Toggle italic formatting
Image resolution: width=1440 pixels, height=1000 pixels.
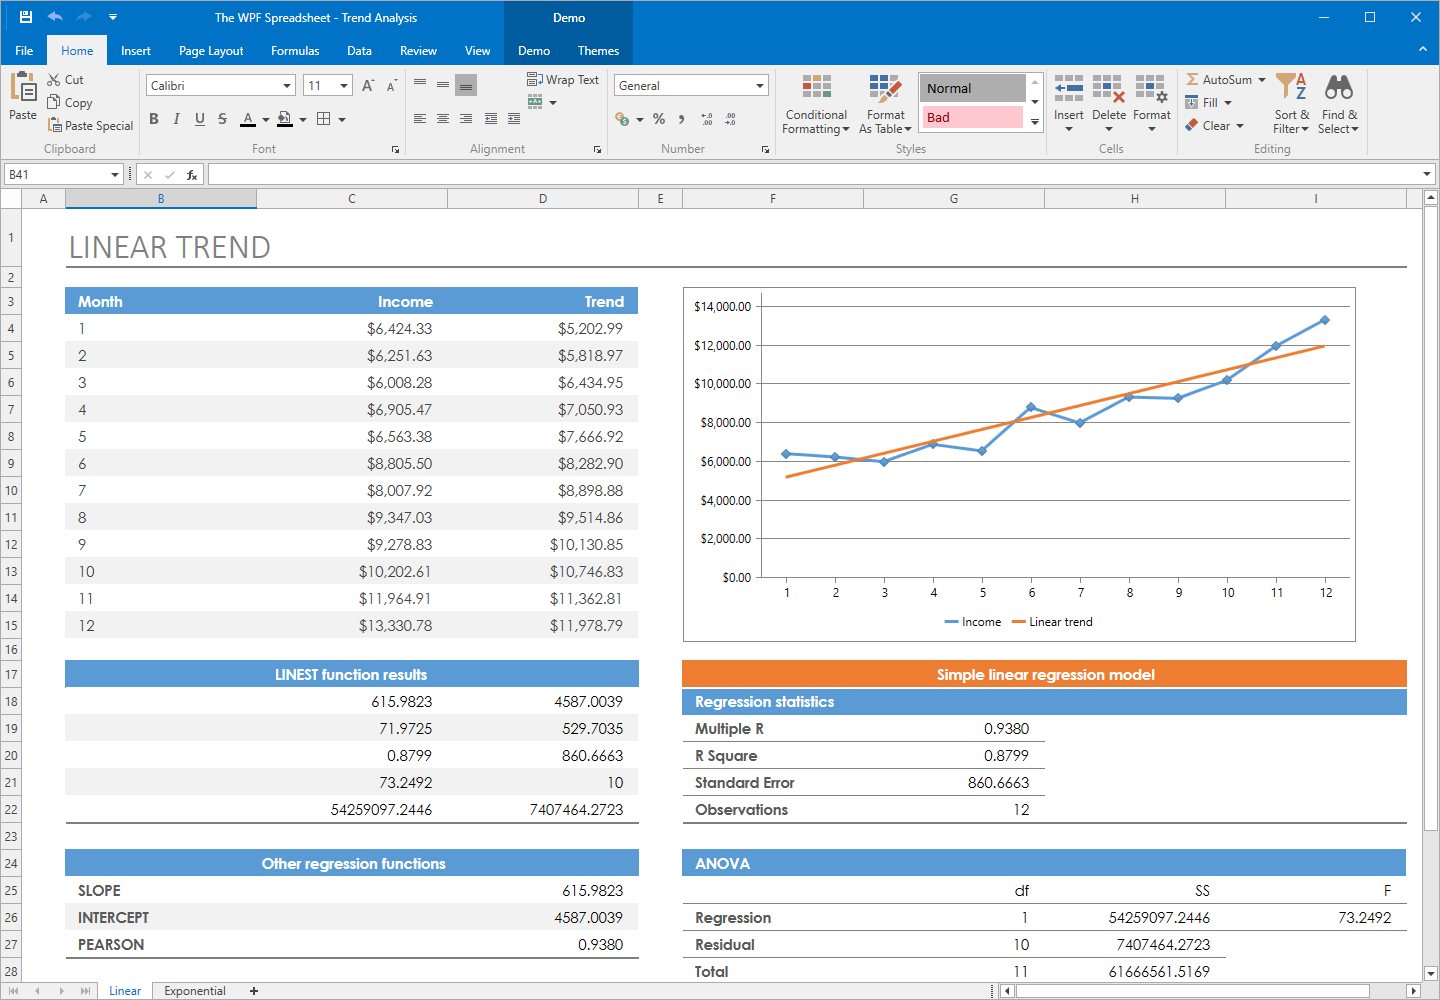pyautogui.click(x=177, y=119)
